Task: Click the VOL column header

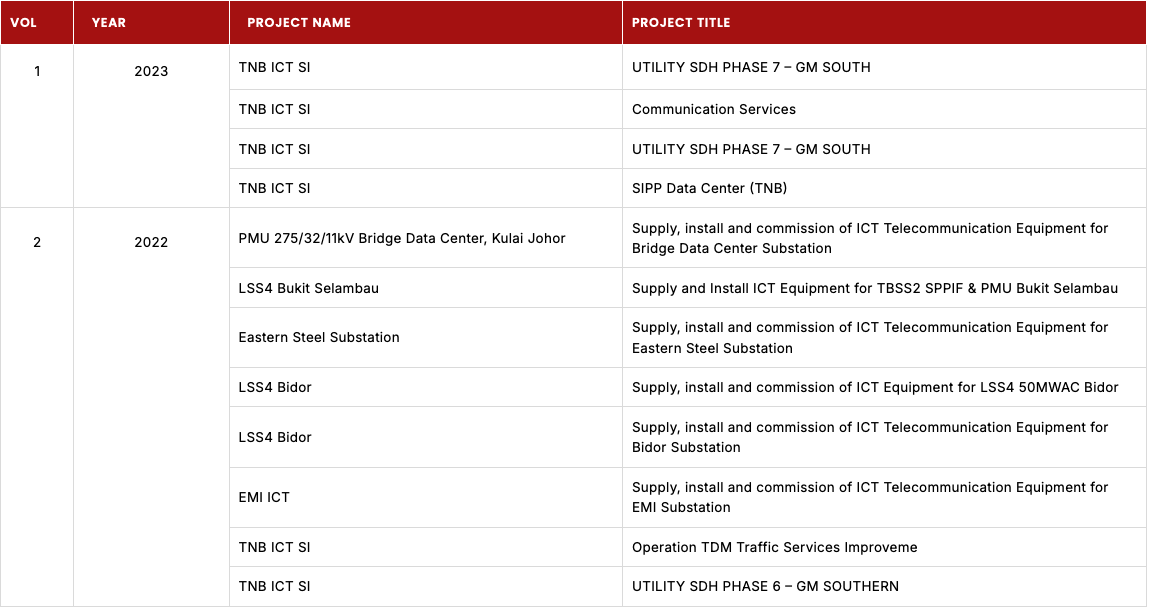Action: [x=23, y=23]
